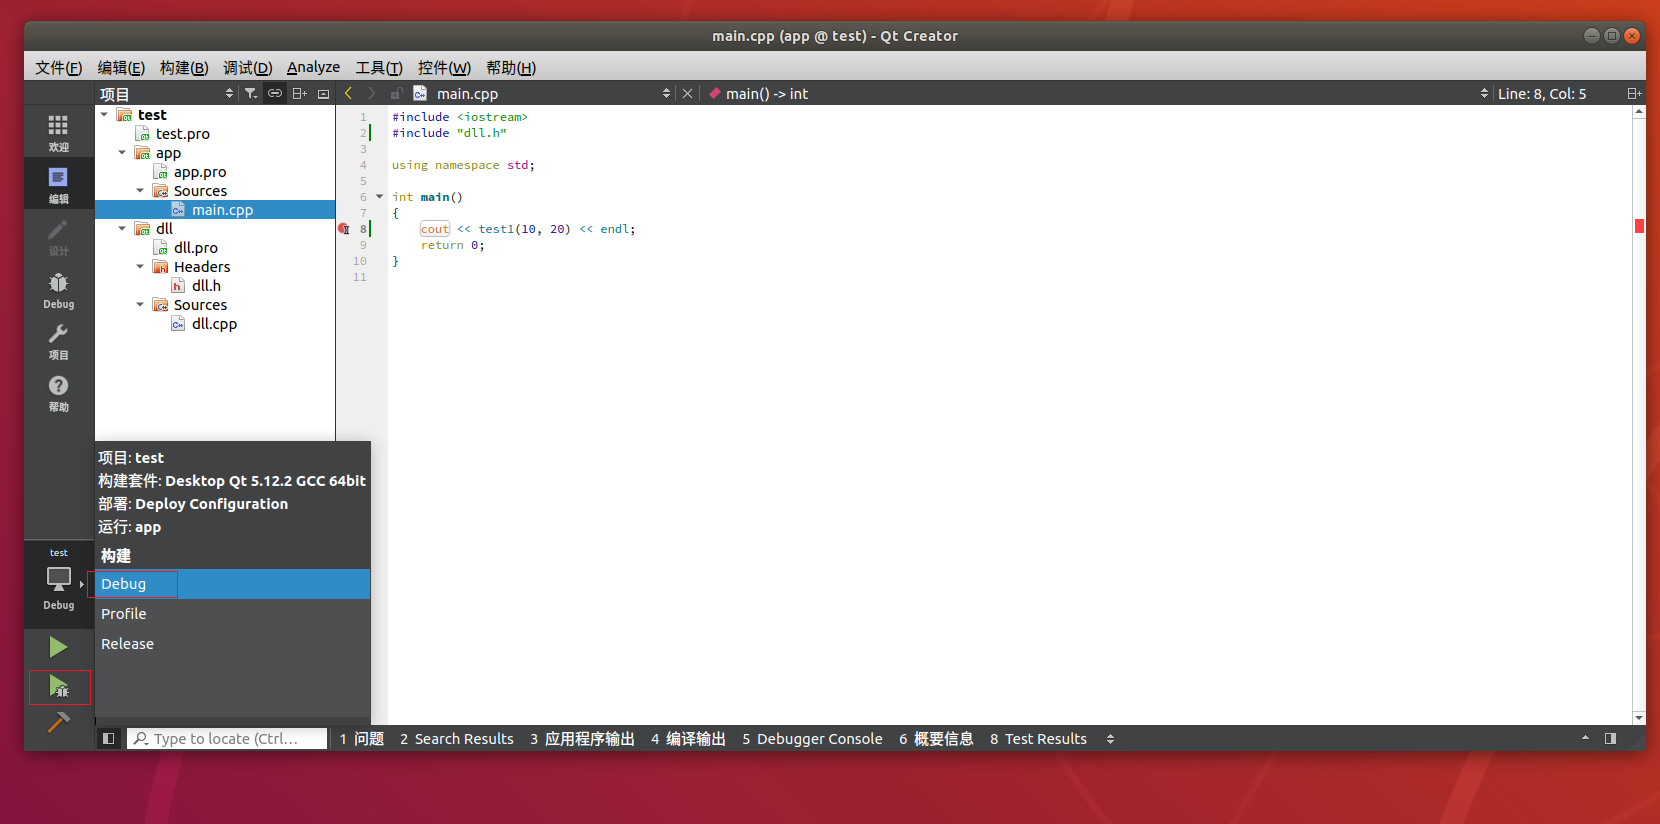The height and width of the screenshot is (824, 1660).
Task: Open the 工具(T) menu
Action: pos(379,68)
